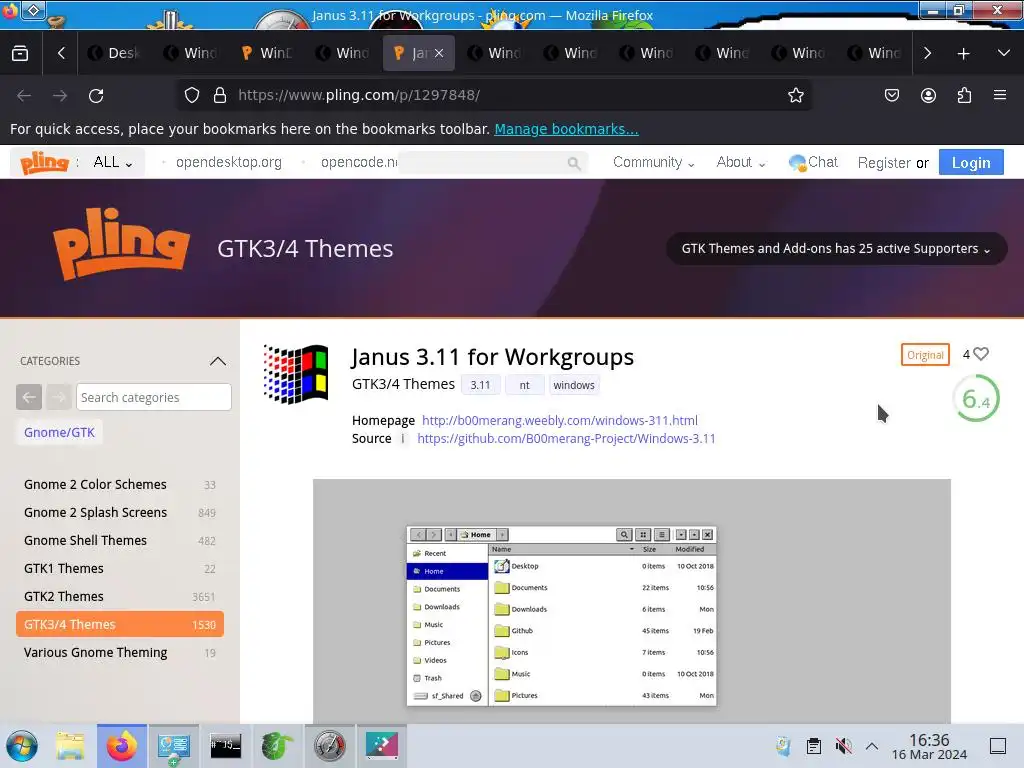Screen dimensions: 1024x768
Task: View site security padlock information
Action: click(220, 95)
